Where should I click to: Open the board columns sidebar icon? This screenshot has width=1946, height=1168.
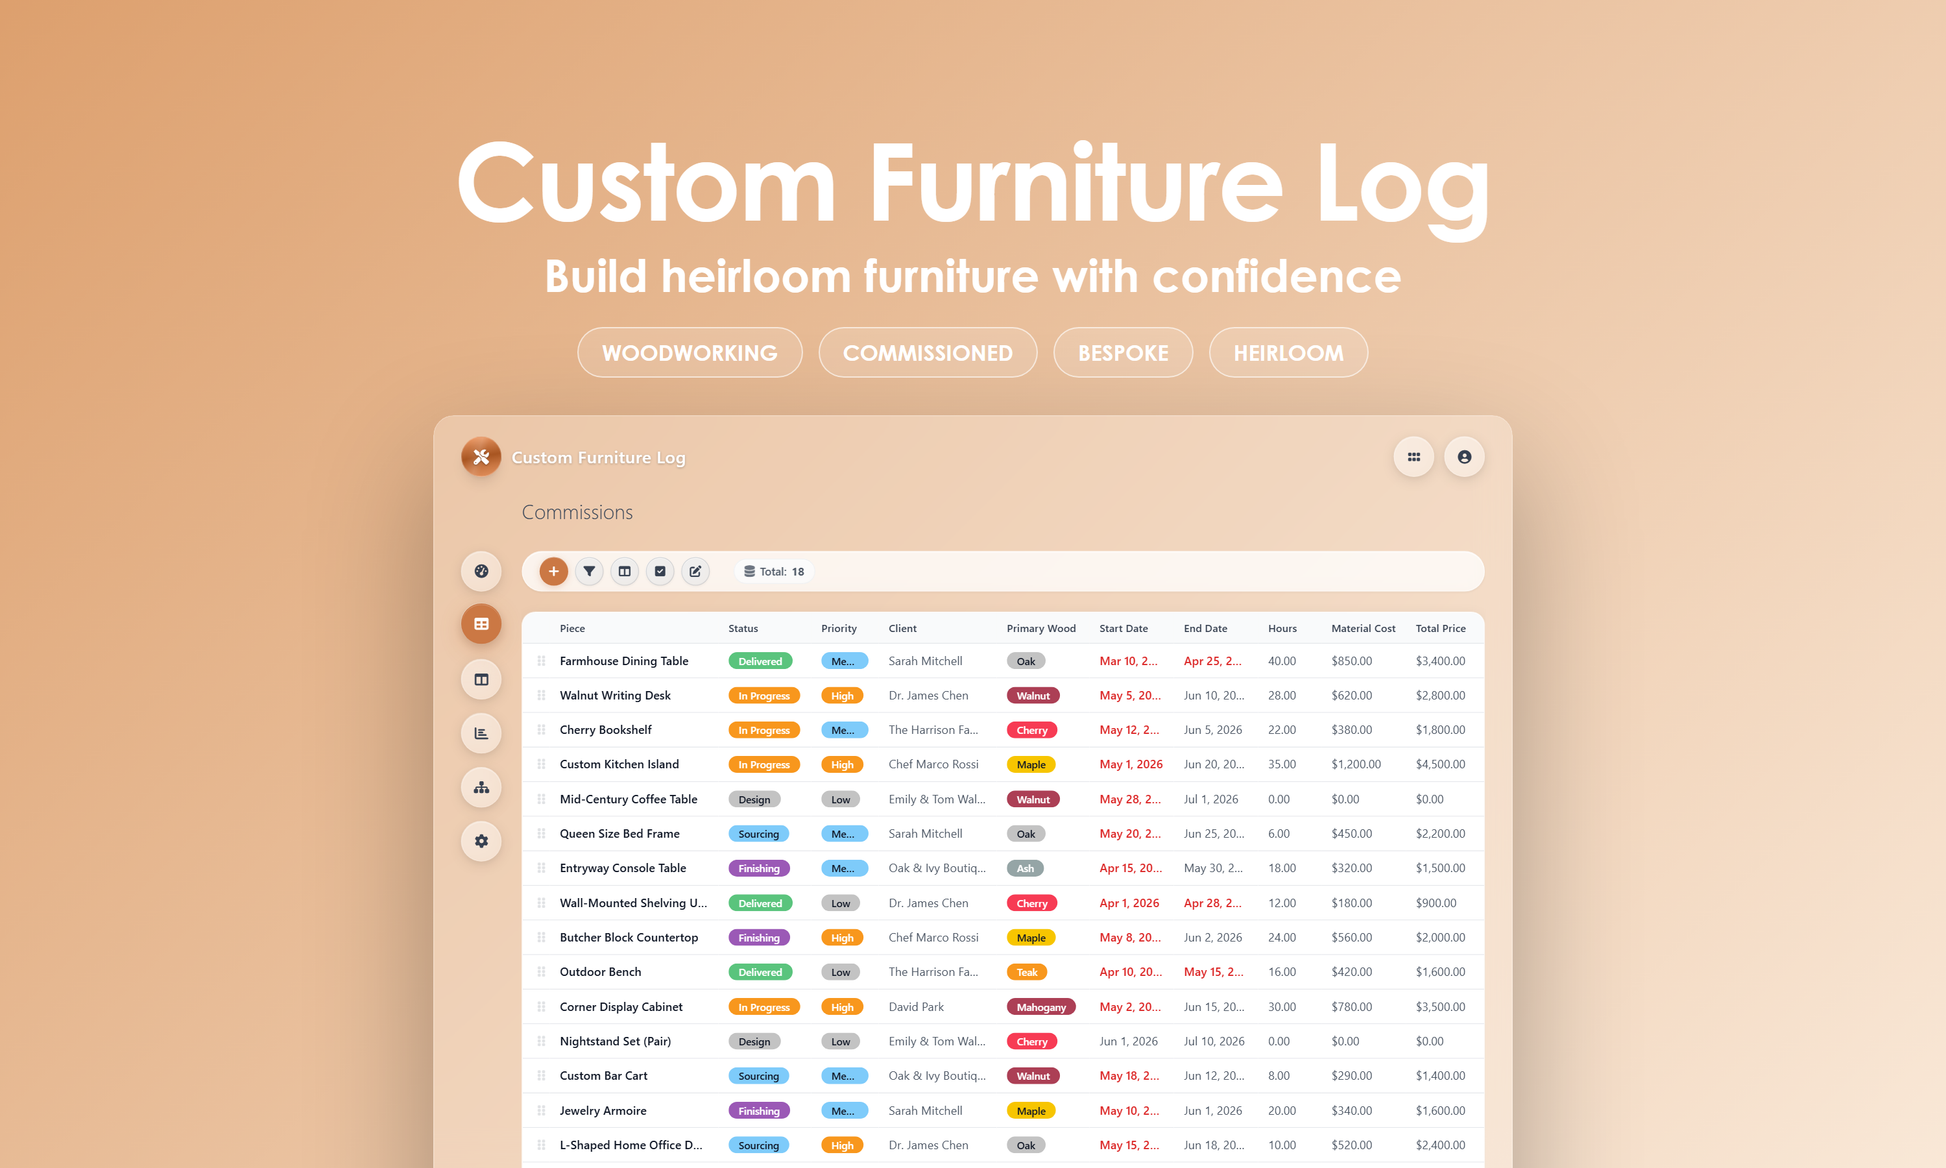(481, 680)
